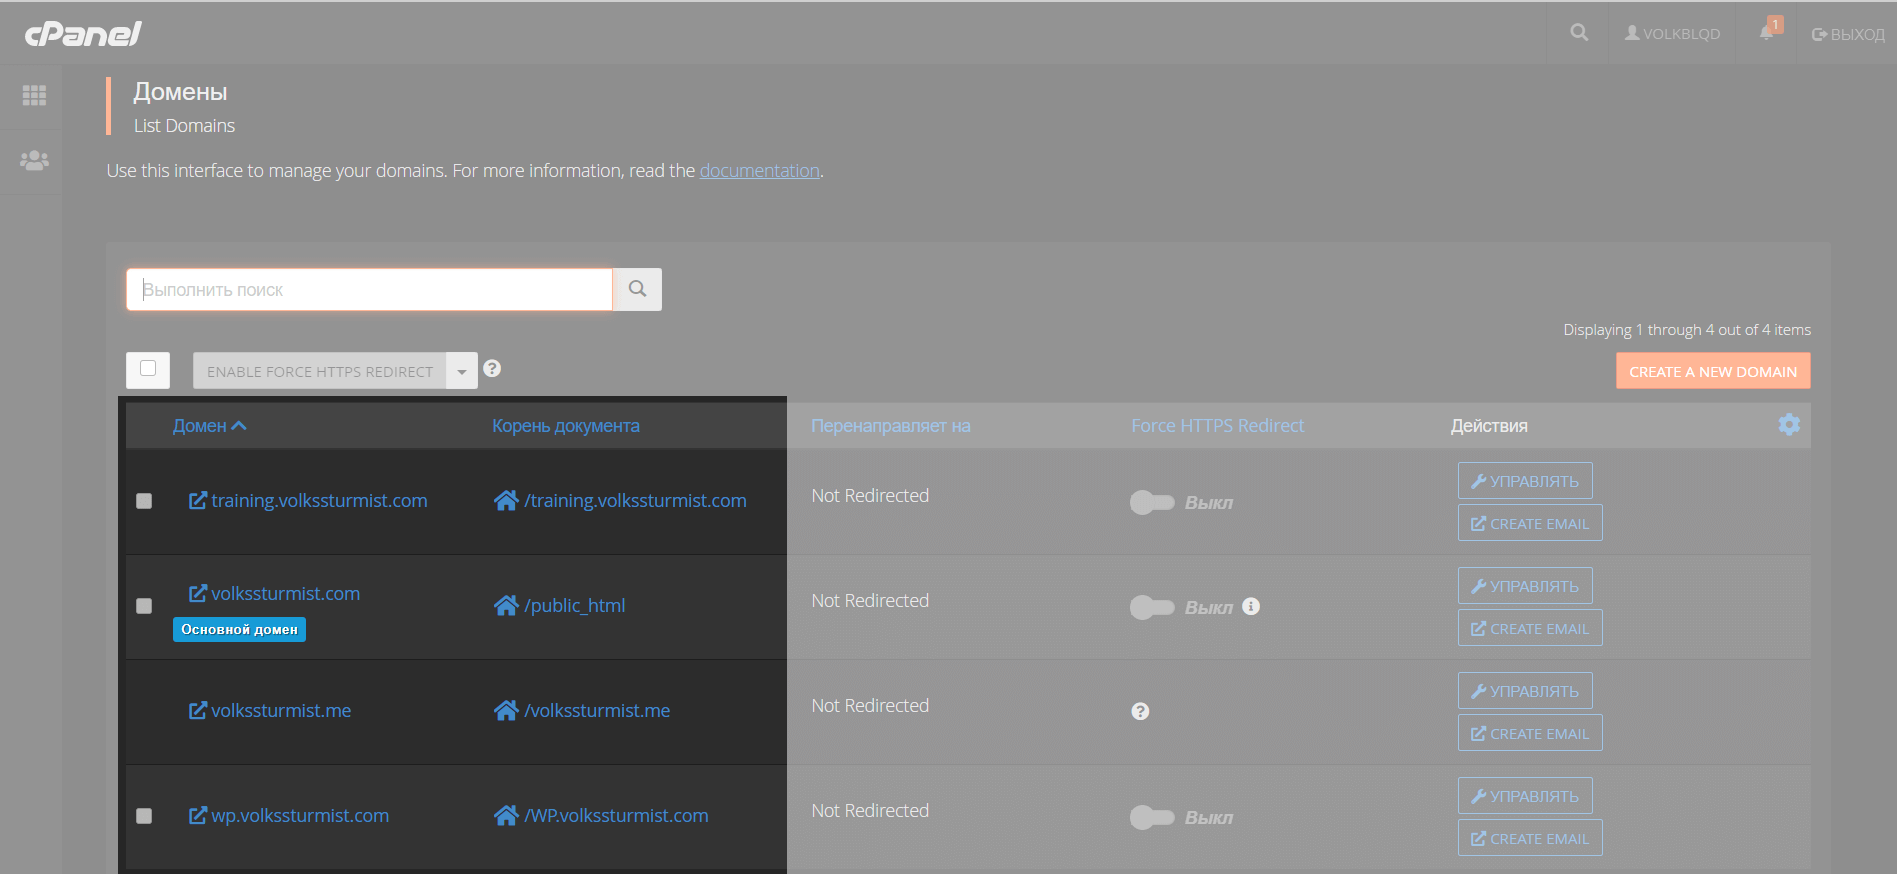Click the search submit magnifier button
Image resolution: width=1897 pixels, height=874 pixels.
[x=637, y=289]
